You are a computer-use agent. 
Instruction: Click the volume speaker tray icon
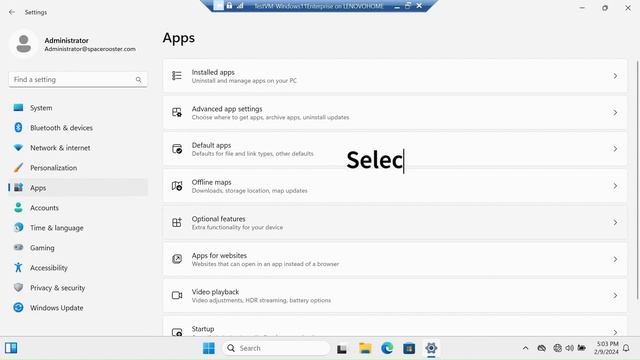click(569, 348)
